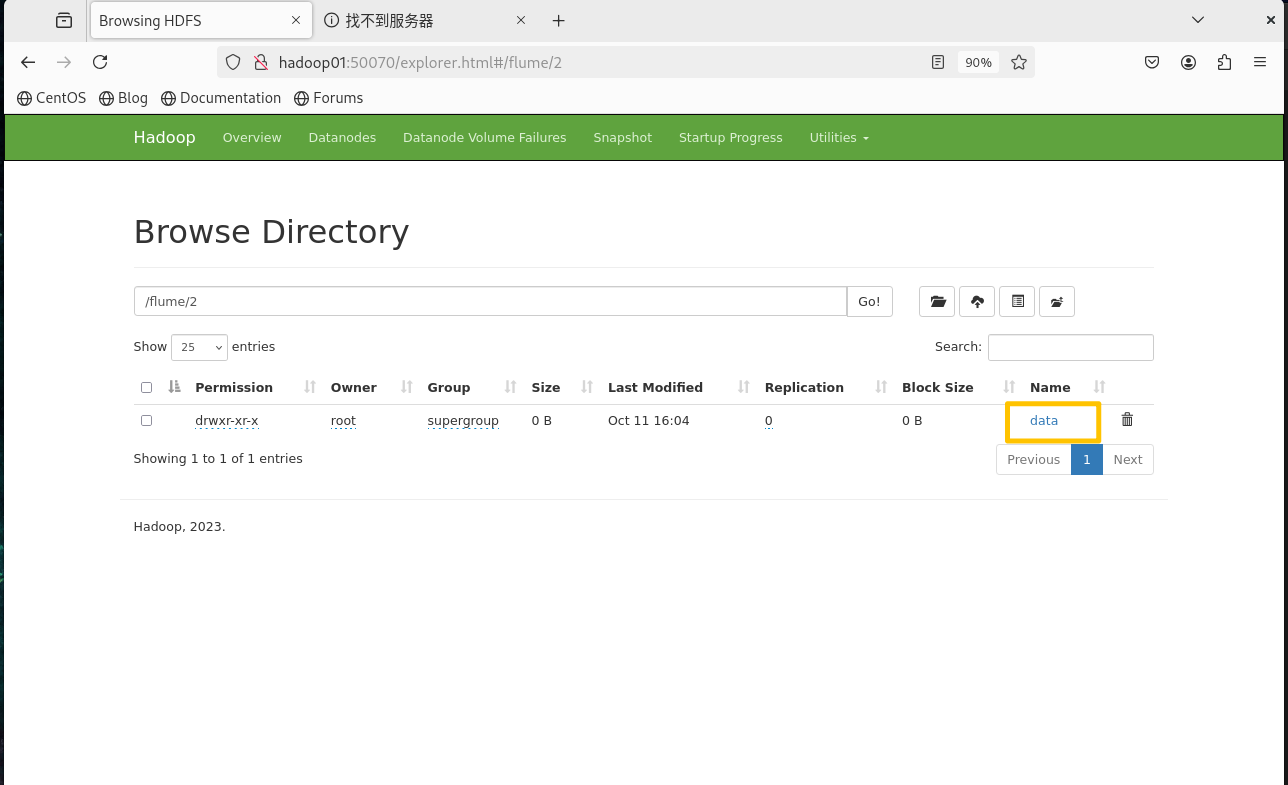This screenshot has height=785, width=1288.
Task: Open Datanode Volume Failures page
Action: (484, 138)
